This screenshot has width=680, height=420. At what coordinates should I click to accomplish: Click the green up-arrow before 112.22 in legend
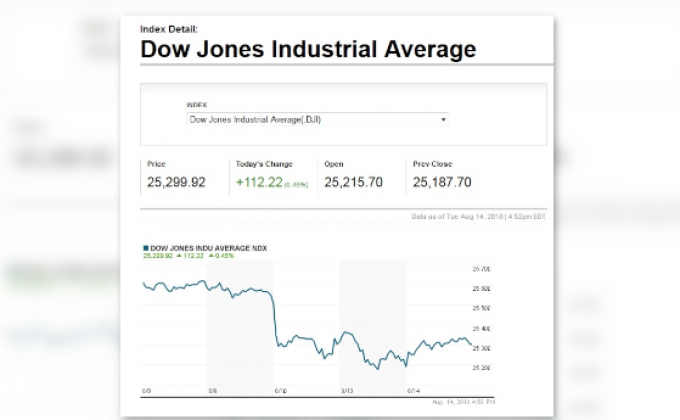[179, 256]
